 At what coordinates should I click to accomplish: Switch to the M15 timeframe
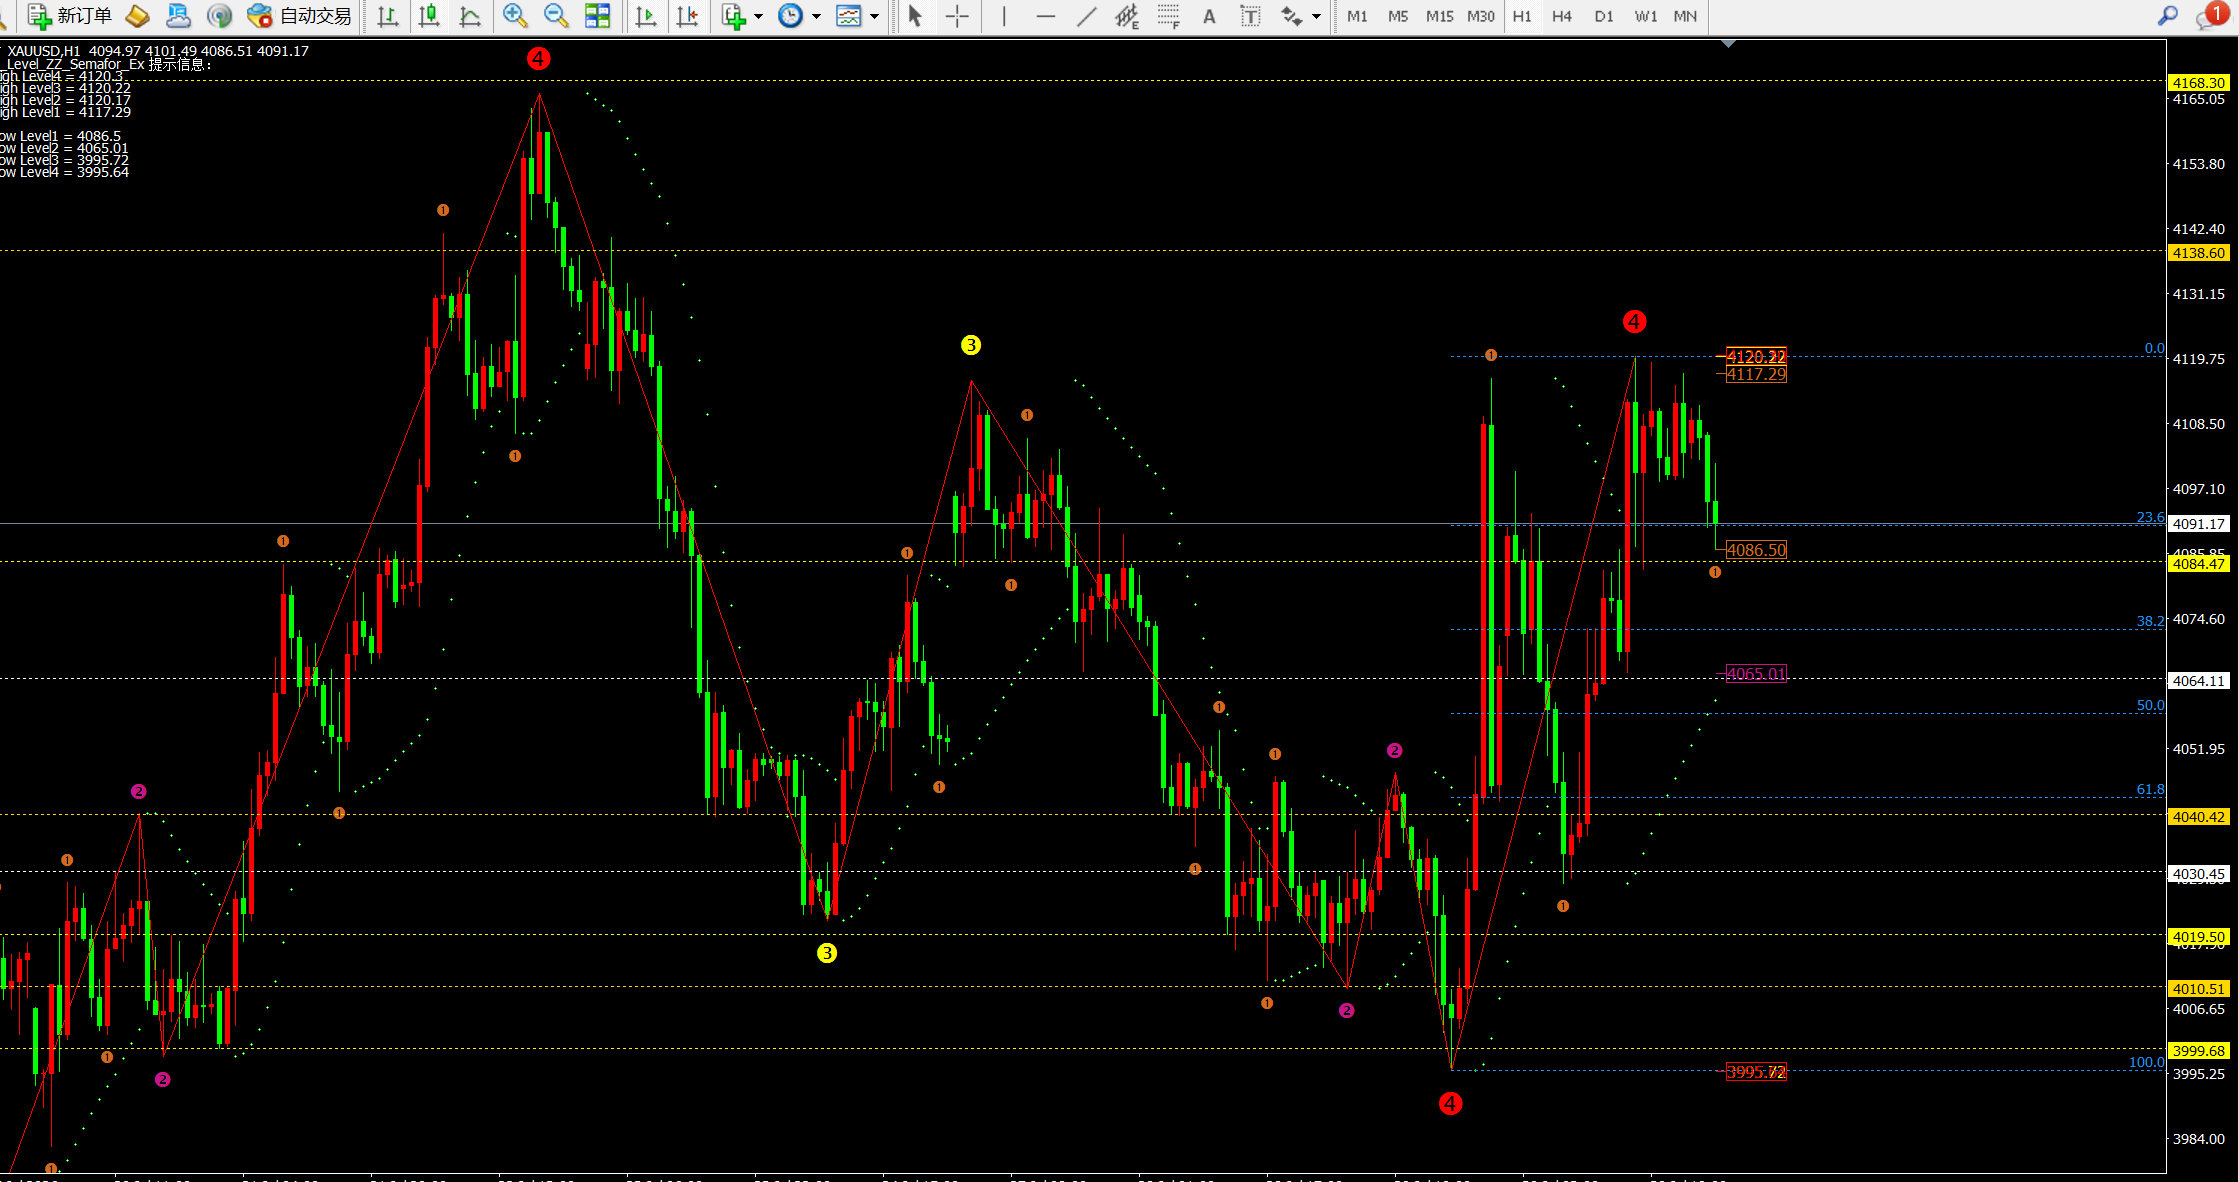point(1440,16)
